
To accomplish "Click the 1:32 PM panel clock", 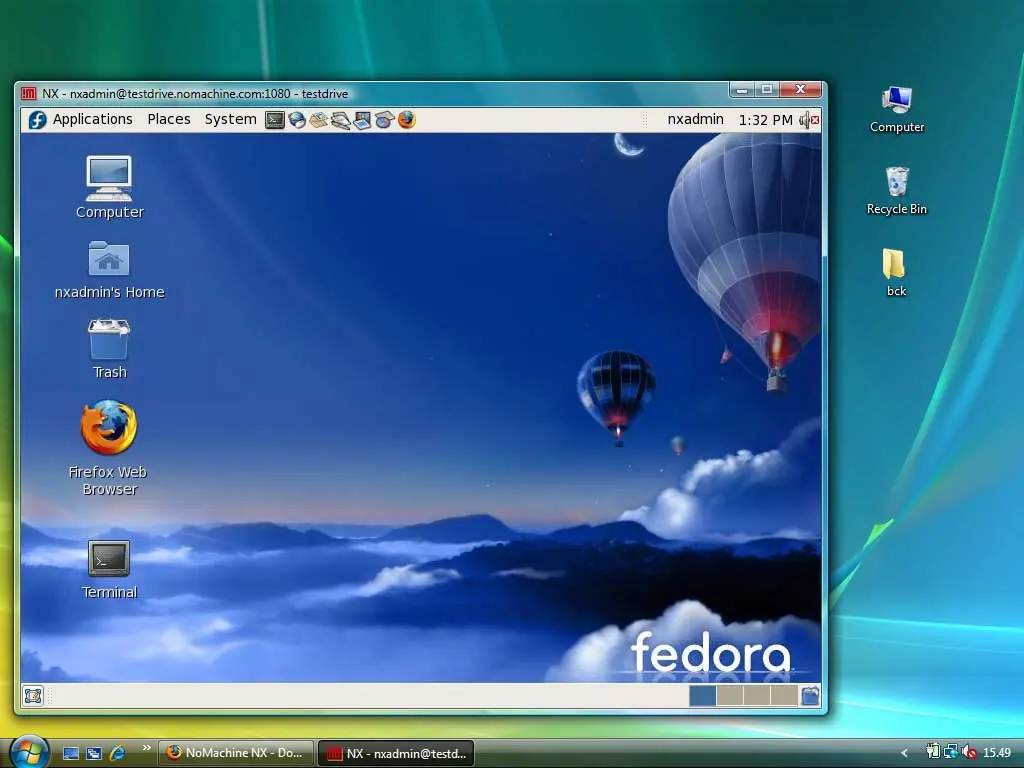I will click(x=765, y=120).
